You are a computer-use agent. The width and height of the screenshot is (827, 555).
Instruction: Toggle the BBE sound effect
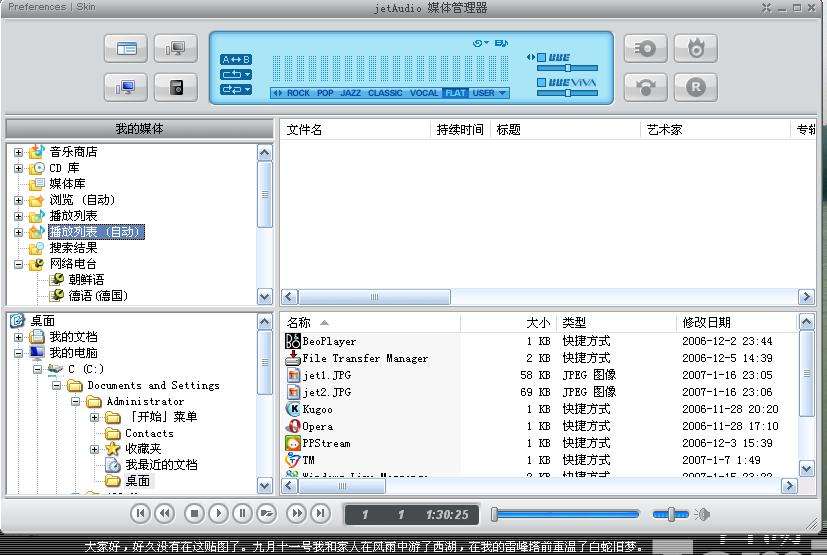(541, 58)
